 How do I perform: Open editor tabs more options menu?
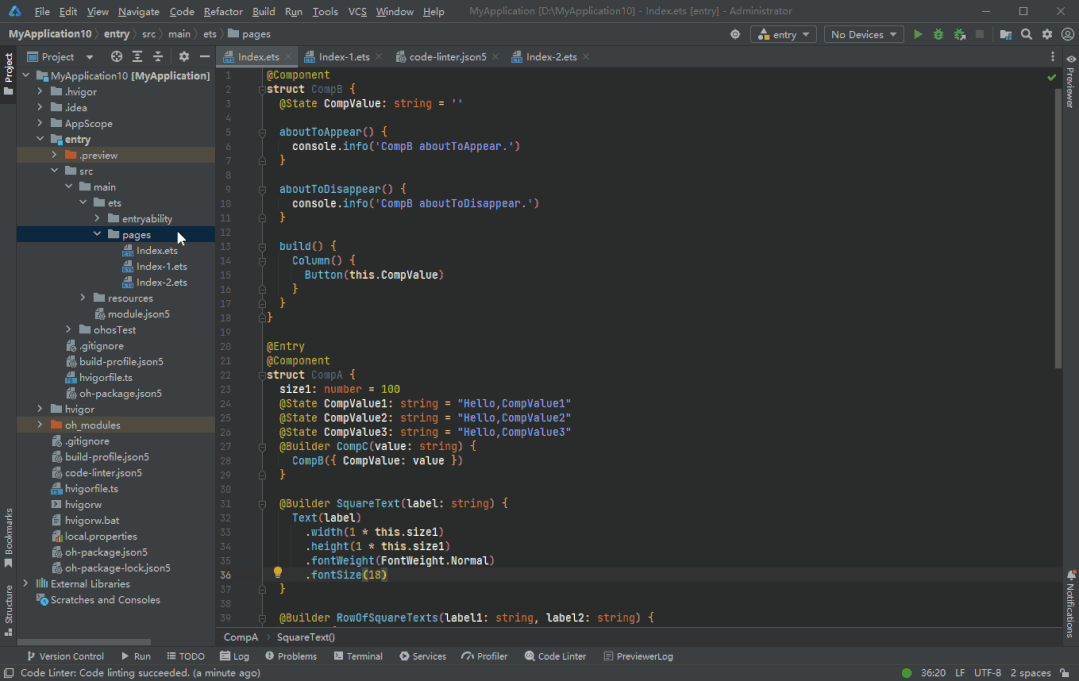tap(1052, 56)
